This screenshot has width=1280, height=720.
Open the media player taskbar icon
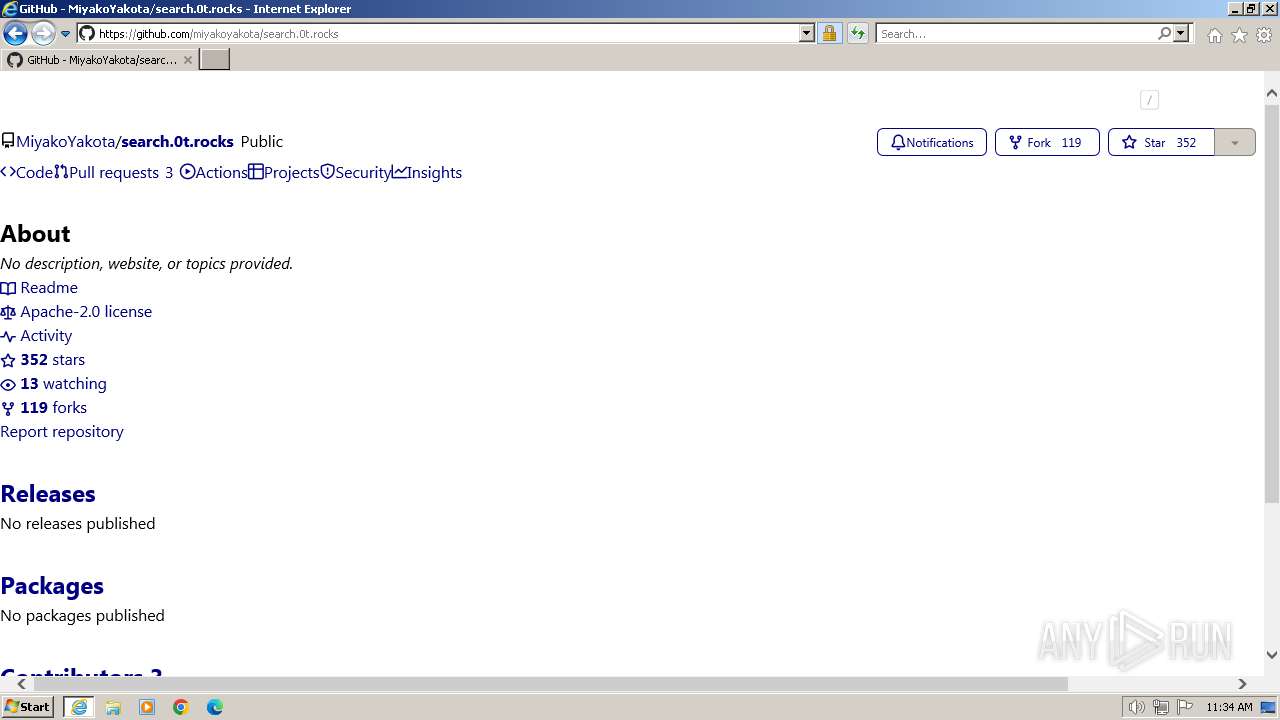[147, 707]
